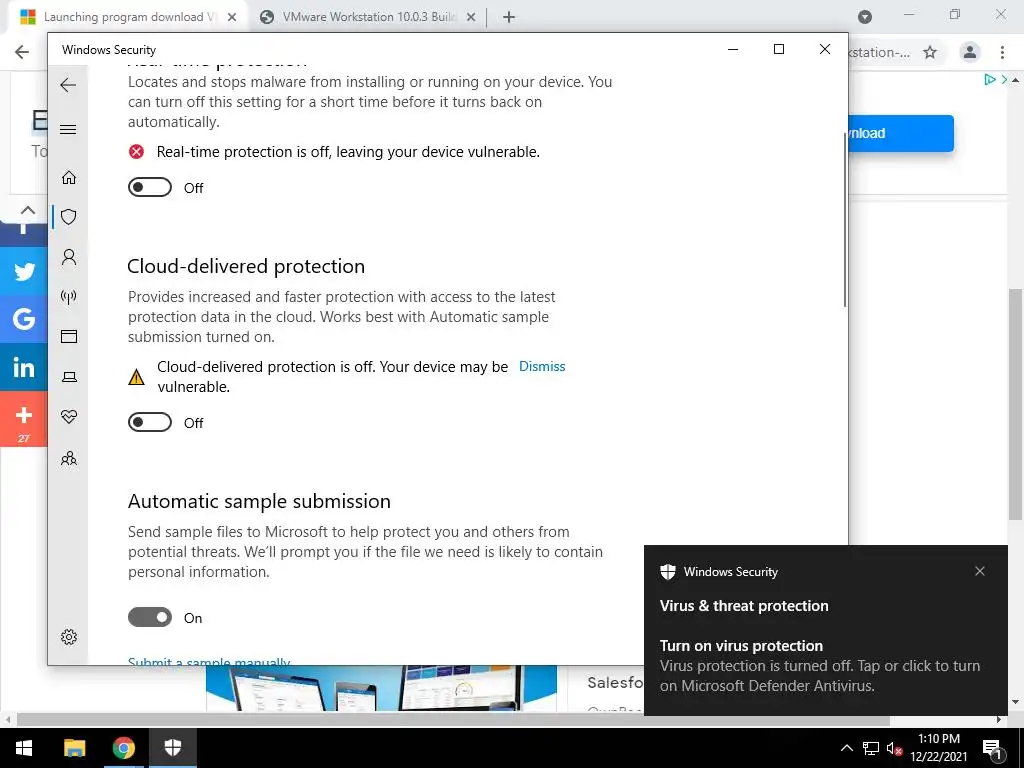Viewport: 1024px width, 768px height.
Task: Go back in Windows Security window
Action: (68, 85)
